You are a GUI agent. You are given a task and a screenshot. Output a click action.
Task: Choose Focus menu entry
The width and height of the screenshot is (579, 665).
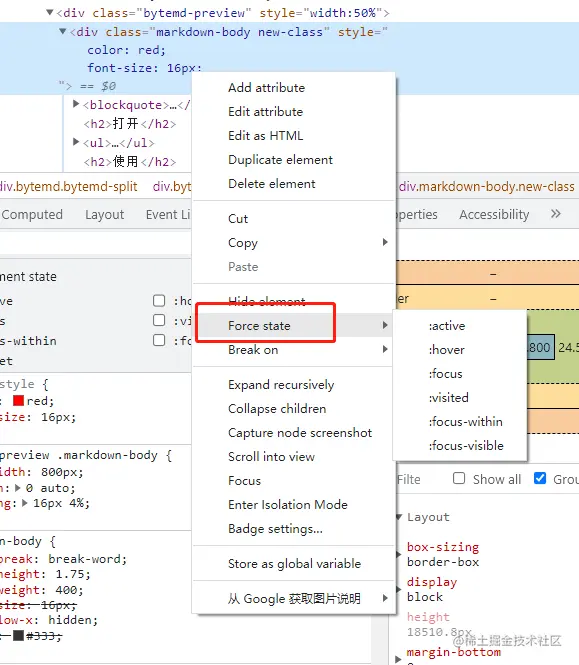[x=294, y=481]
